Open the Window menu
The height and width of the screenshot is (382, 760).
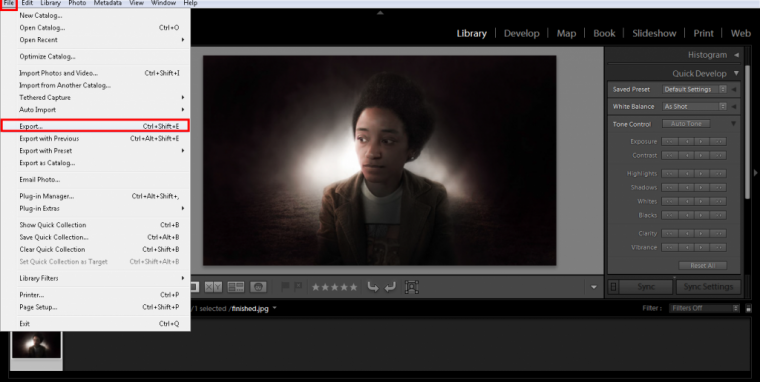pos(163,3)
